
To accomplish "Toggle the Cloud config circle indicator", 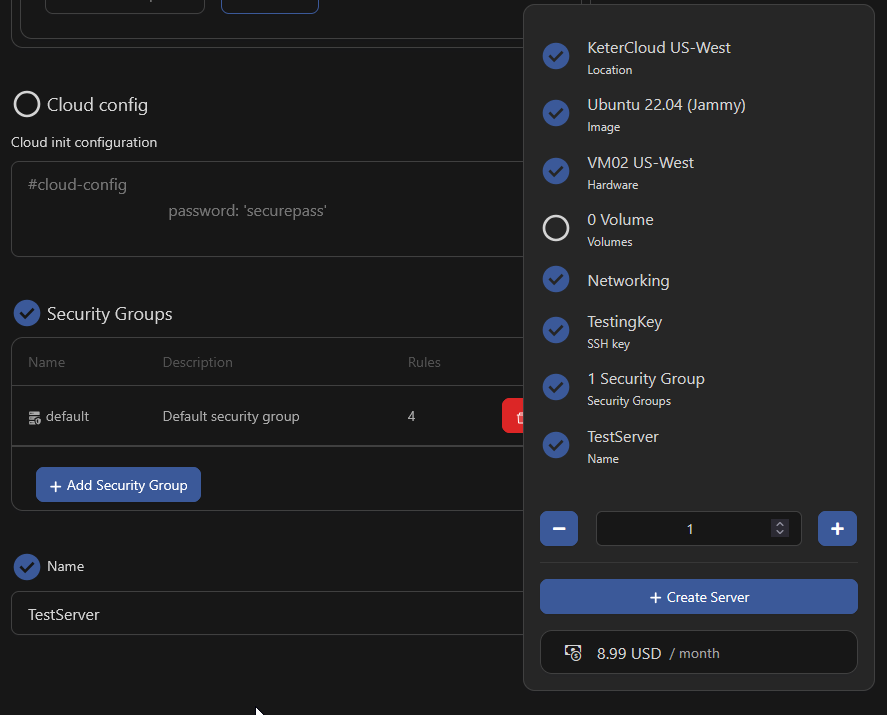I will [x=27, y=105].
